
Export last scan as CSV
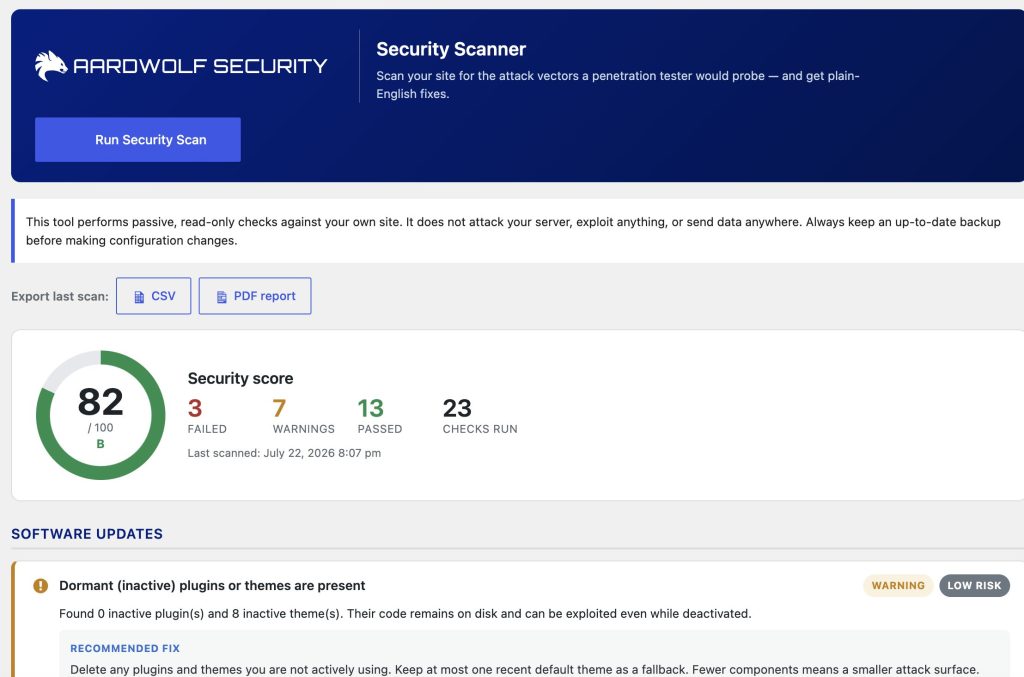153,296
